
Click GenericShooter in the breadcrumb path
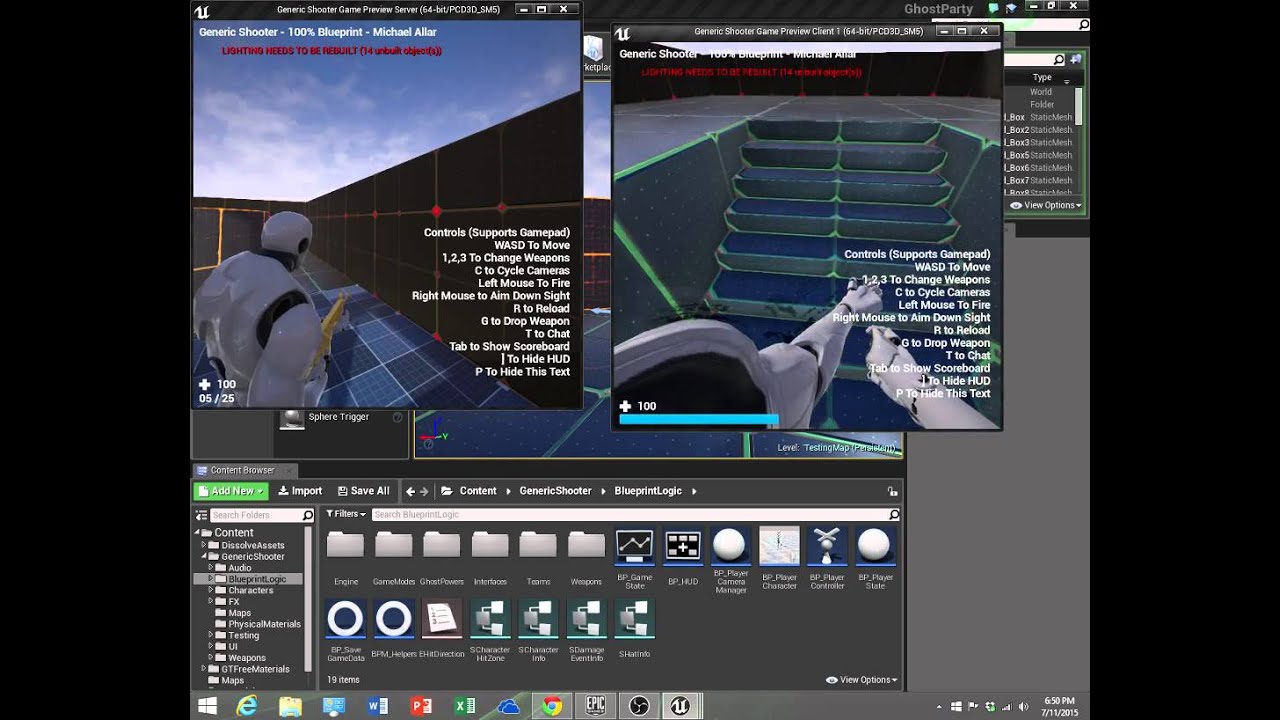(x=555, y=491)
